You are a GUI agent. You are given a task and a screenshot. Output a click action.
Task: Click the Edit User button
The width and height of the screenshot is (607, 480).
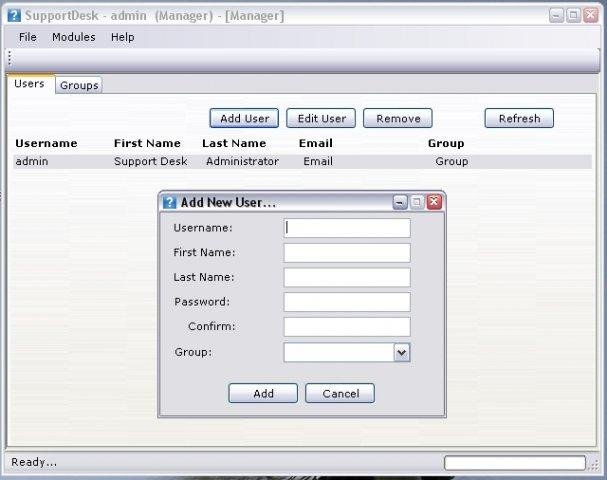pyautogui.click(x=321, y=118)
